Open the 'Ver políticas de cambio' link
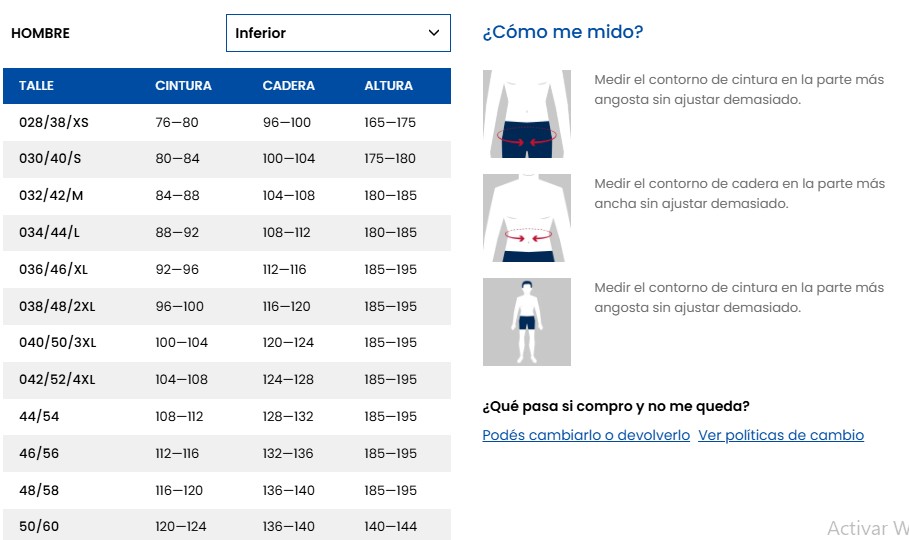The width and height of the screenshot is (909, 540). click(x=781, y=435)
